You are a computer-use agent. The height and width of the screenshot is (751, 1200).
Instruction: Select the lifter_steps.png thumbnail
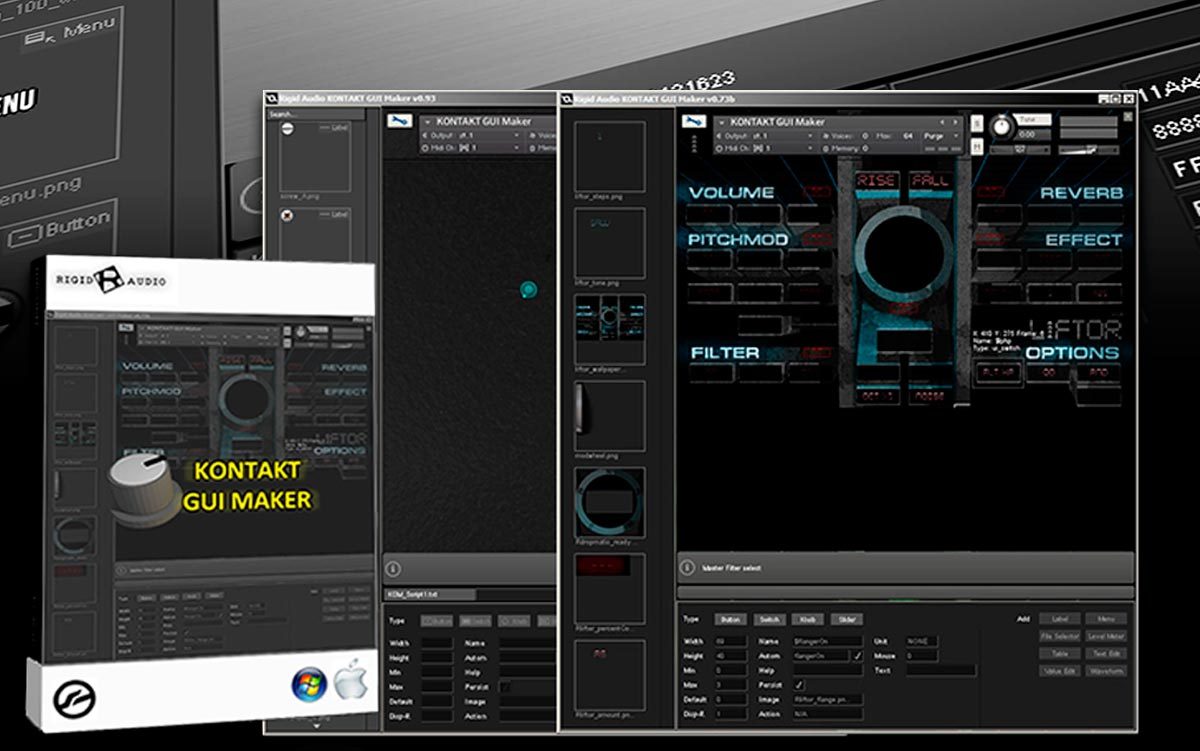pyautogui.click(x=610, y=156)
